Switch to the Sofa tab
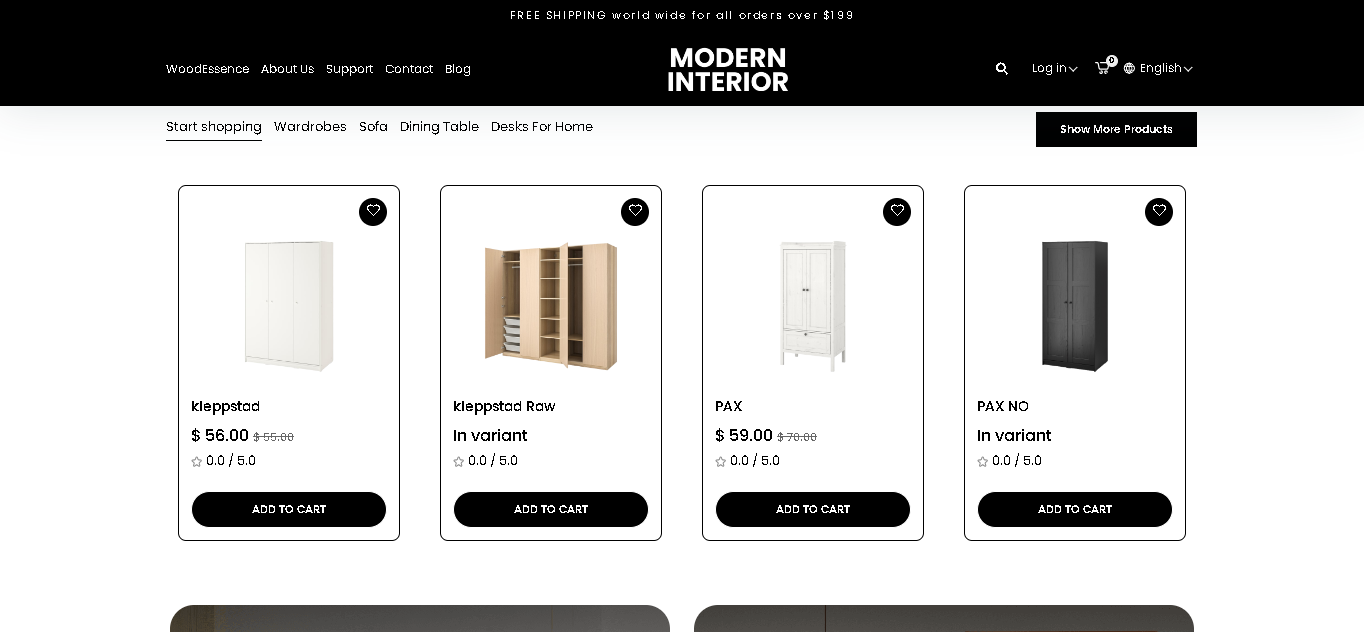1364x632 pixels. tap(373, 127)
